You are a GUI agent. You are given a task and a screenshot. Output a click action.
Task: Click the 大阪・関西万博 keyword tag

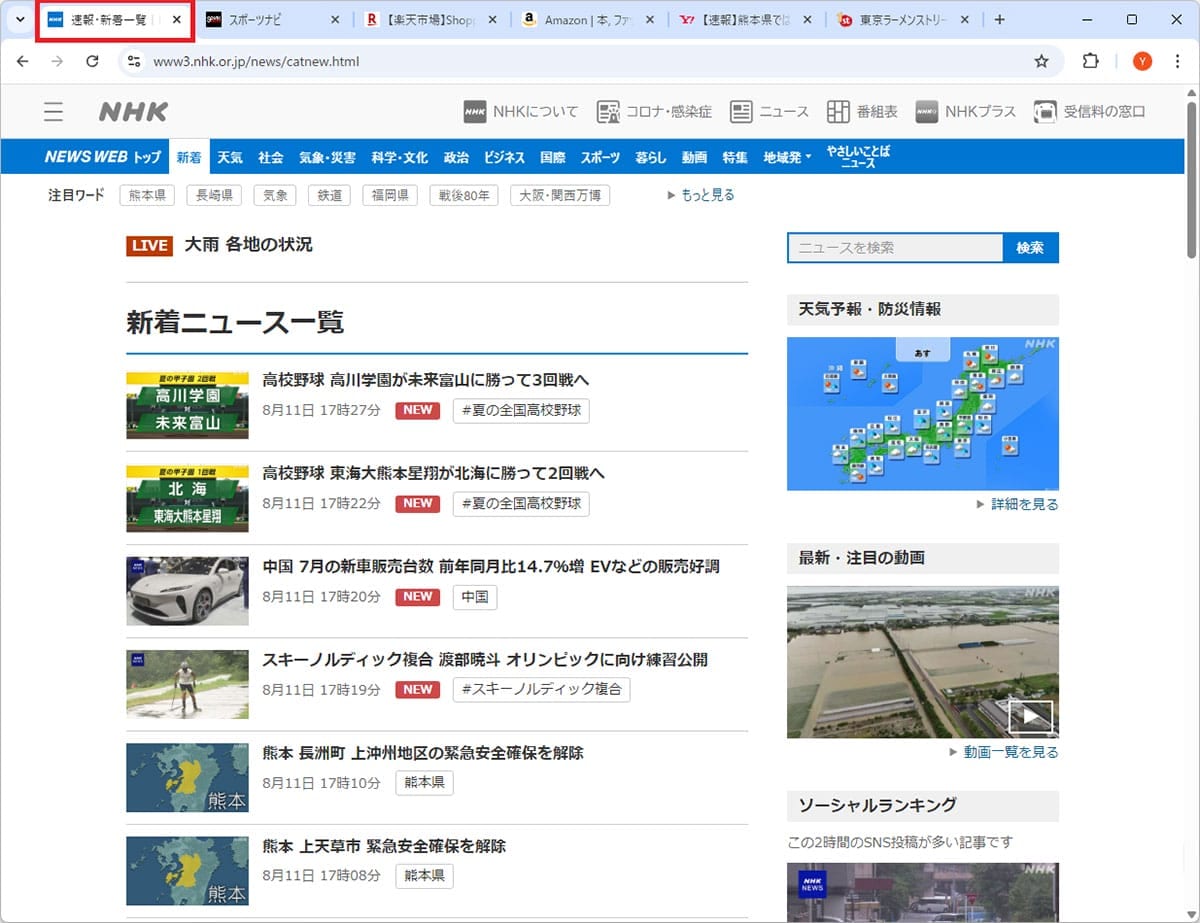pos(560,196)
